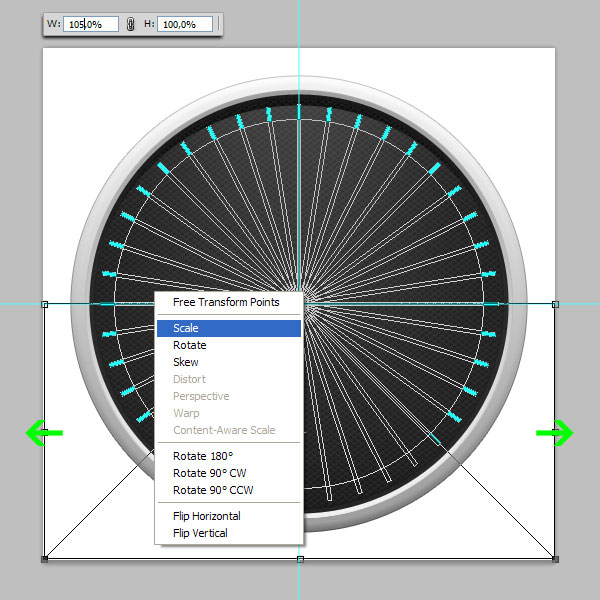Screen dimensions: 600x600
Task: Toggle the aspect ratio chain link icon
Action: click(x=130, y=24)
